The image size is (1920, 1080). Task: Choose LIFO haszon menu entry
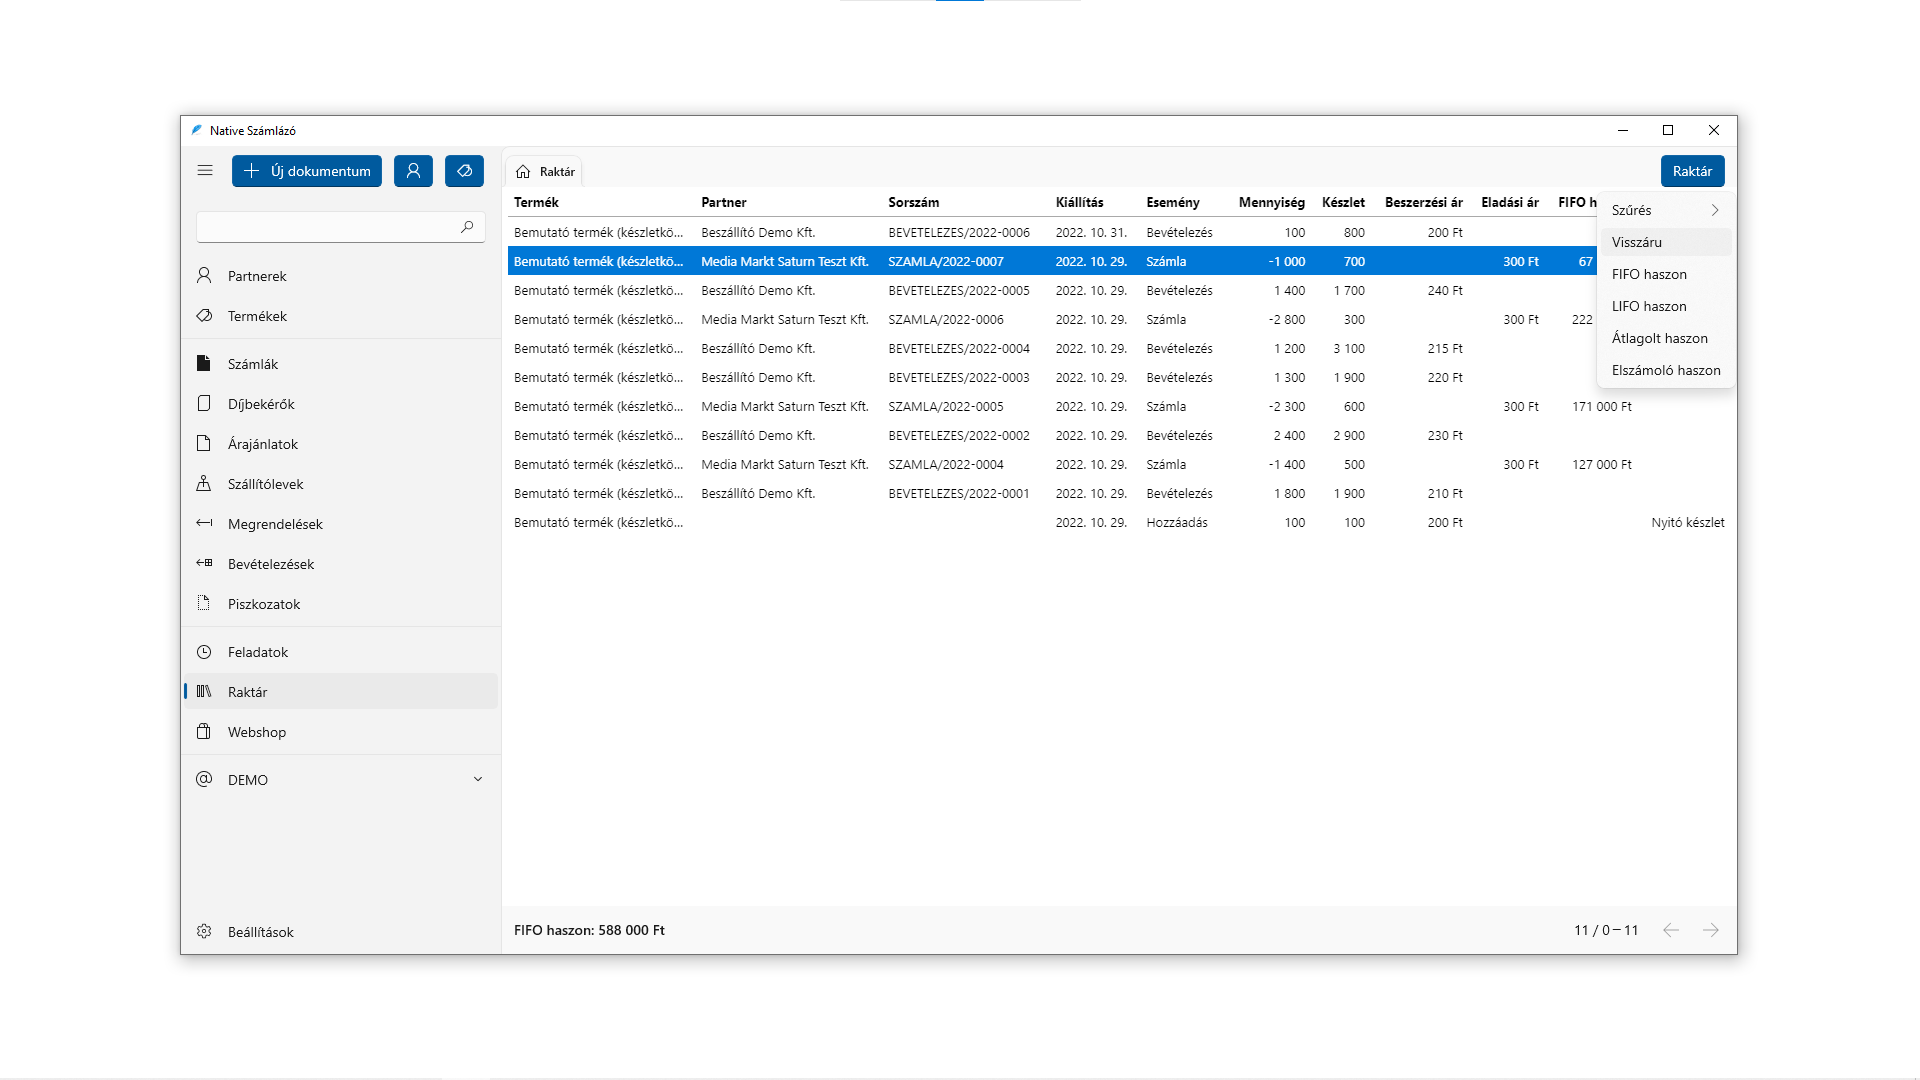pyautogui.click(x=1649, y=306)
